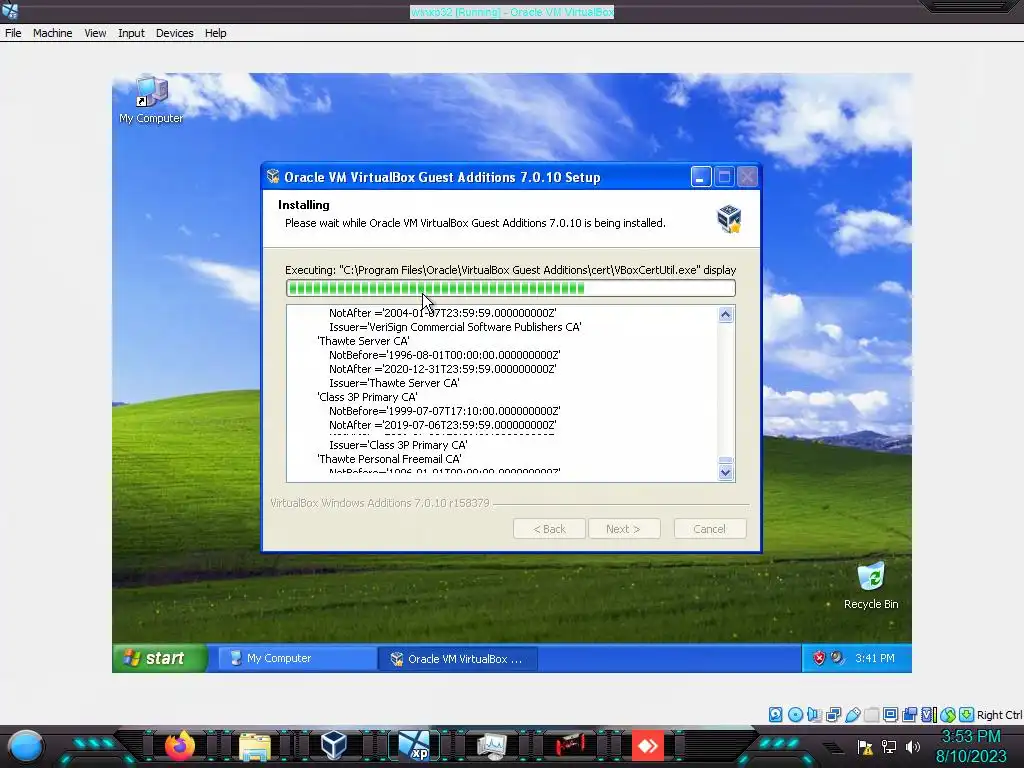This screenshot has height=768, width=1024.
Task: Open the View menu
Action: 95,33
